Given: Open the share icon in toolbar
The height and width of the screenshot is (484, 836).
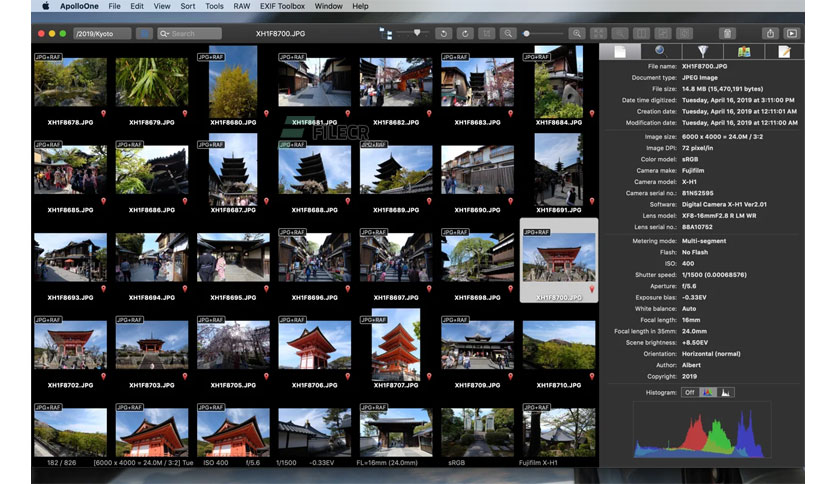Looking at the screenshot, I should pos(770,34).
